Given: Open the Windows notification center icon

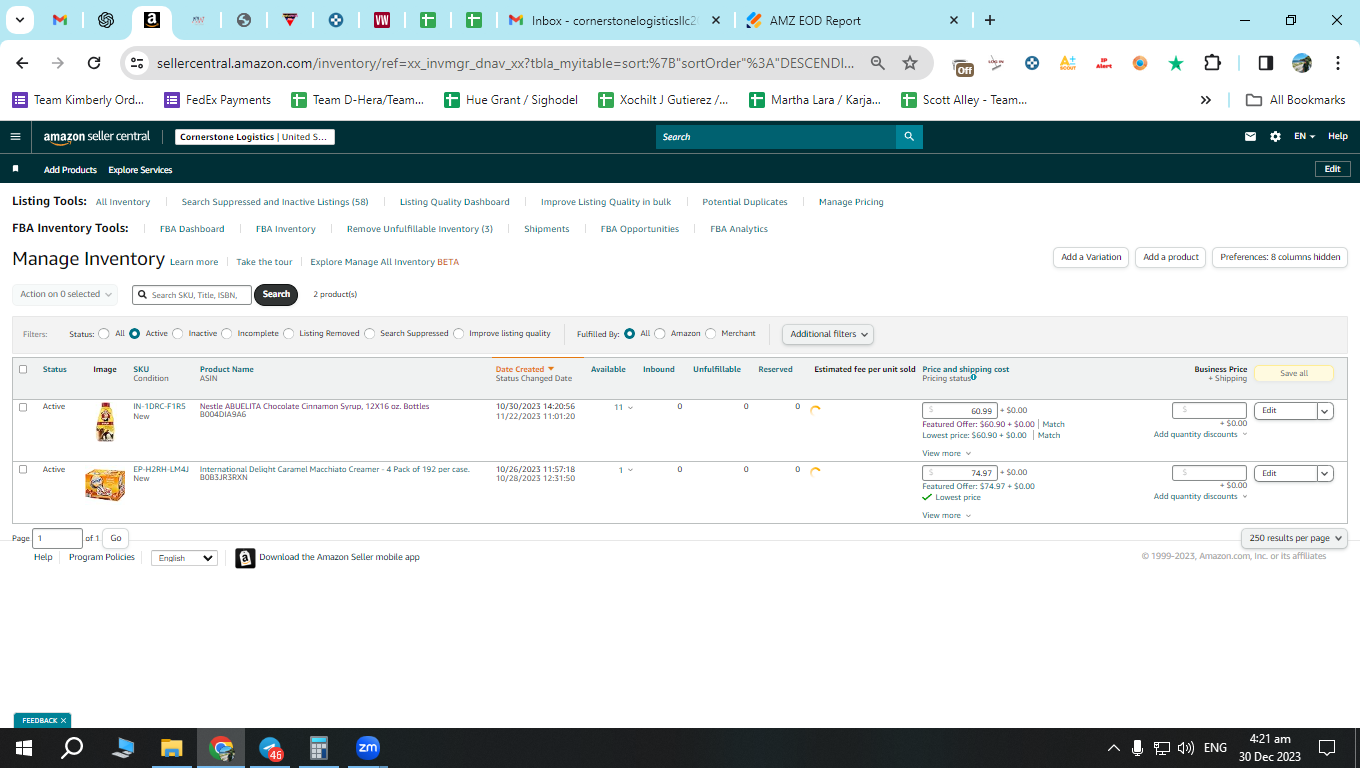Looking at the screenshot, I should click(x=1327, y=748).
